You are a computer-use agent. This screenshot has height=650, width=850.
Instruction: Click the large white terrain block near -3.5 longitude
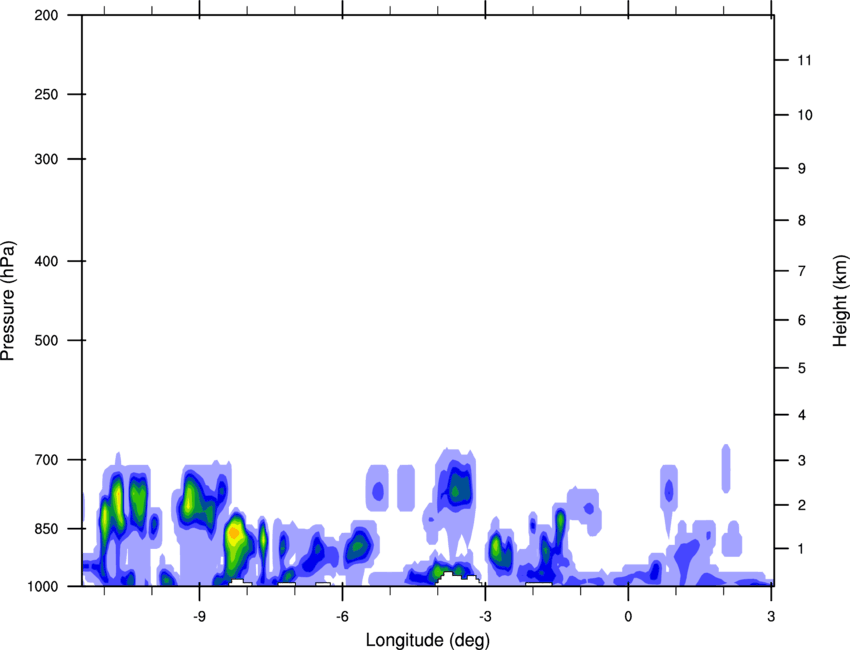click(x=459, y=579)
